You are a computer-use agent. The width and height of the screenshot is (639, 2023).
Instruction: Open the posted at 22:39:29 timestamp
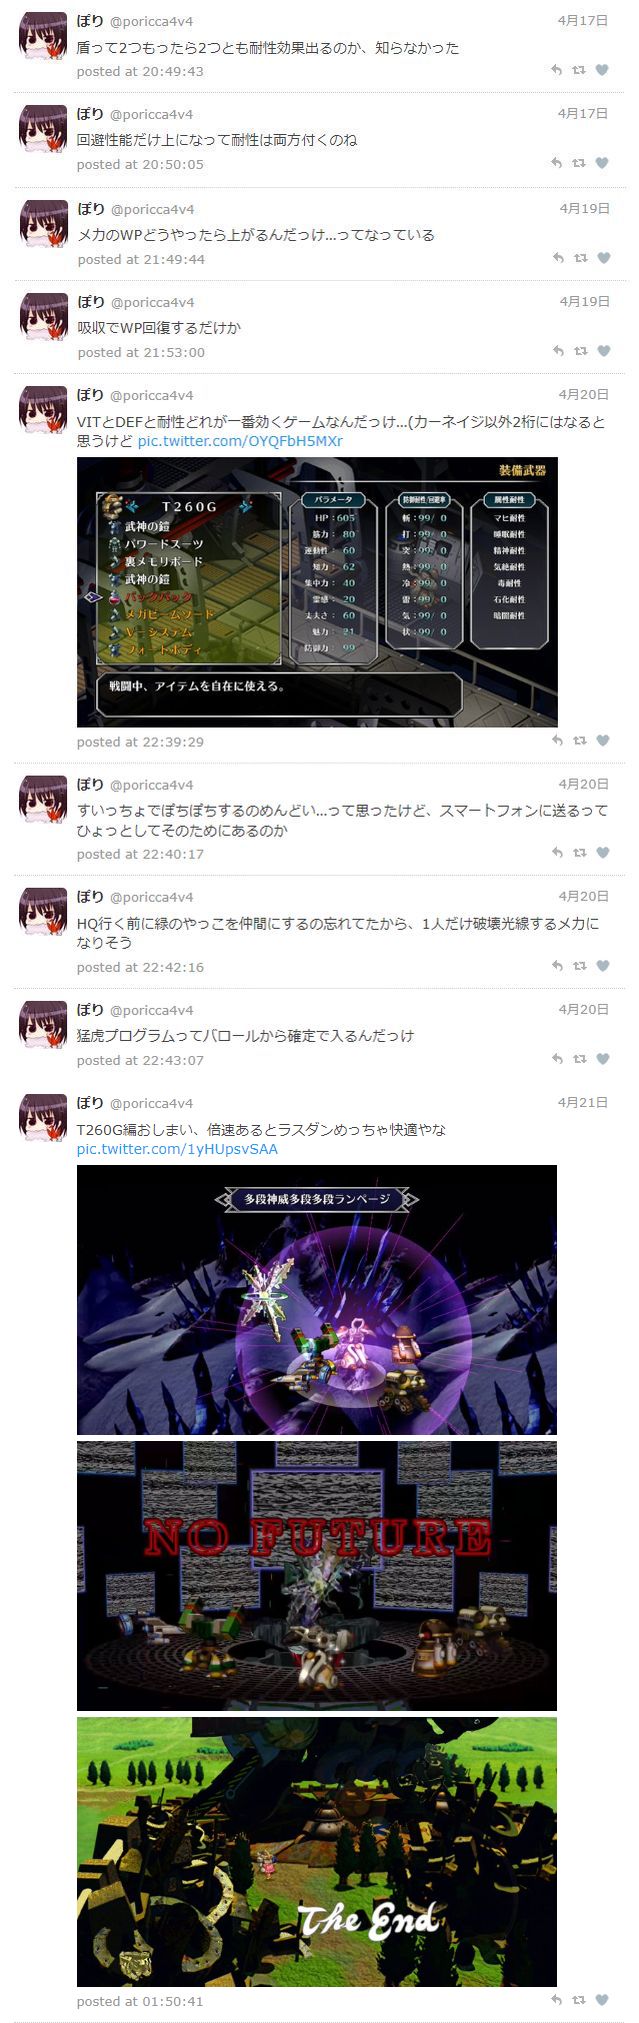140,742
